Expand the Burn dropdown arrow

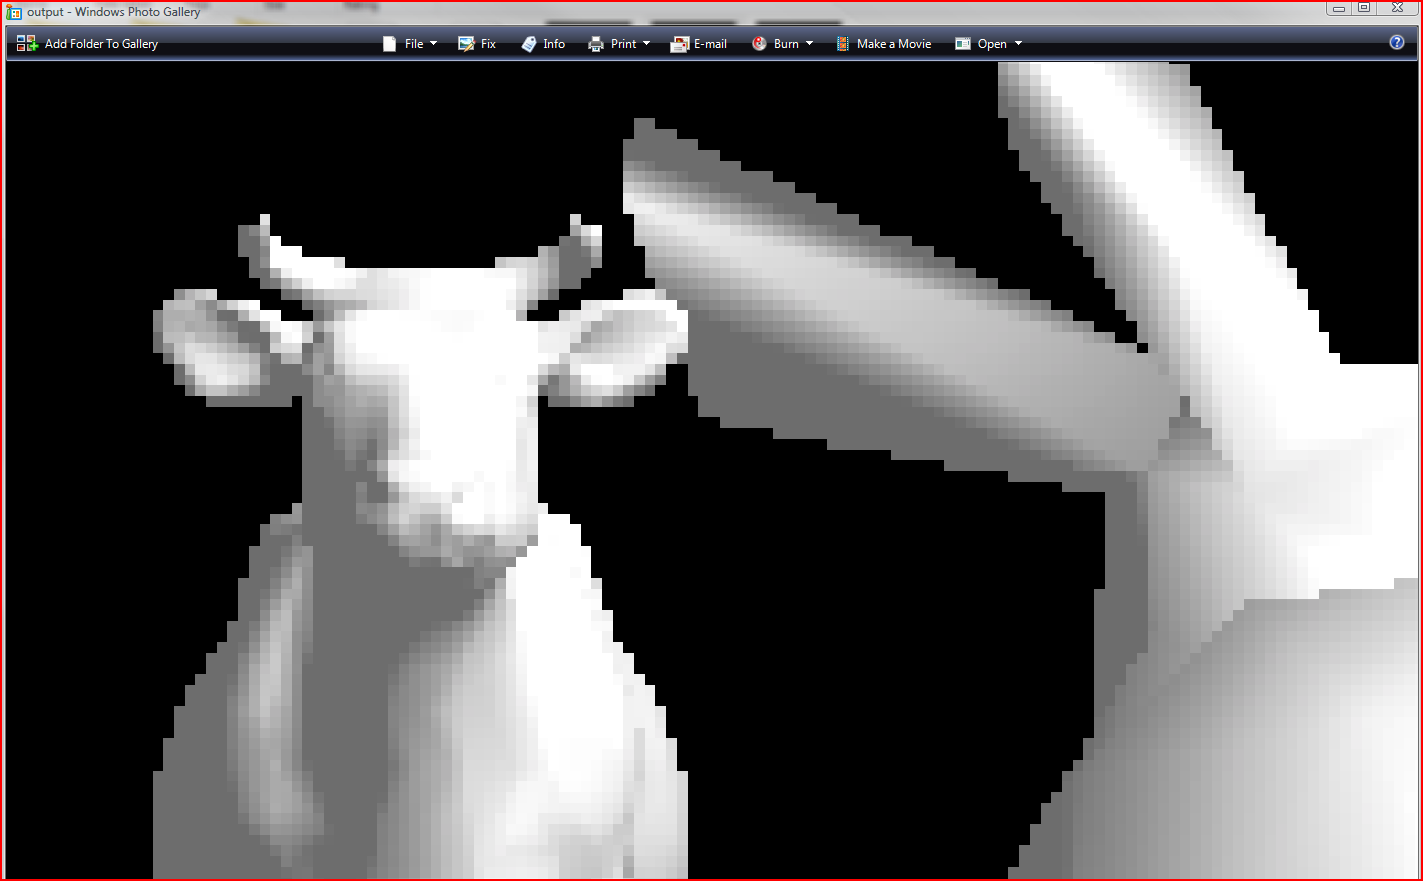point(809,44)
